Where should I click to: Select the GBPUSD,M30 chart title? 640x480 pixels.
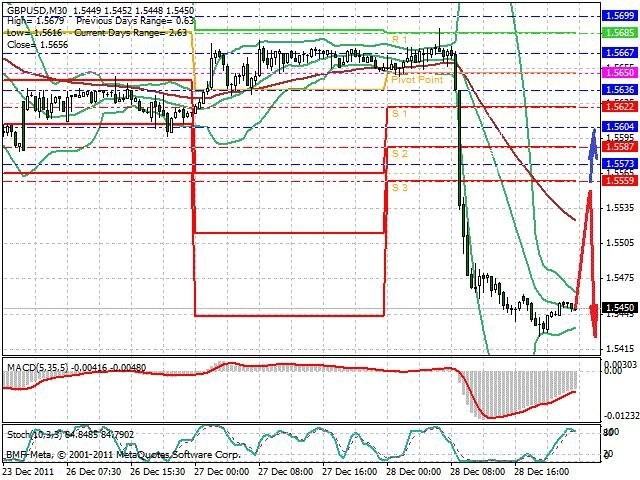(37, 10)
